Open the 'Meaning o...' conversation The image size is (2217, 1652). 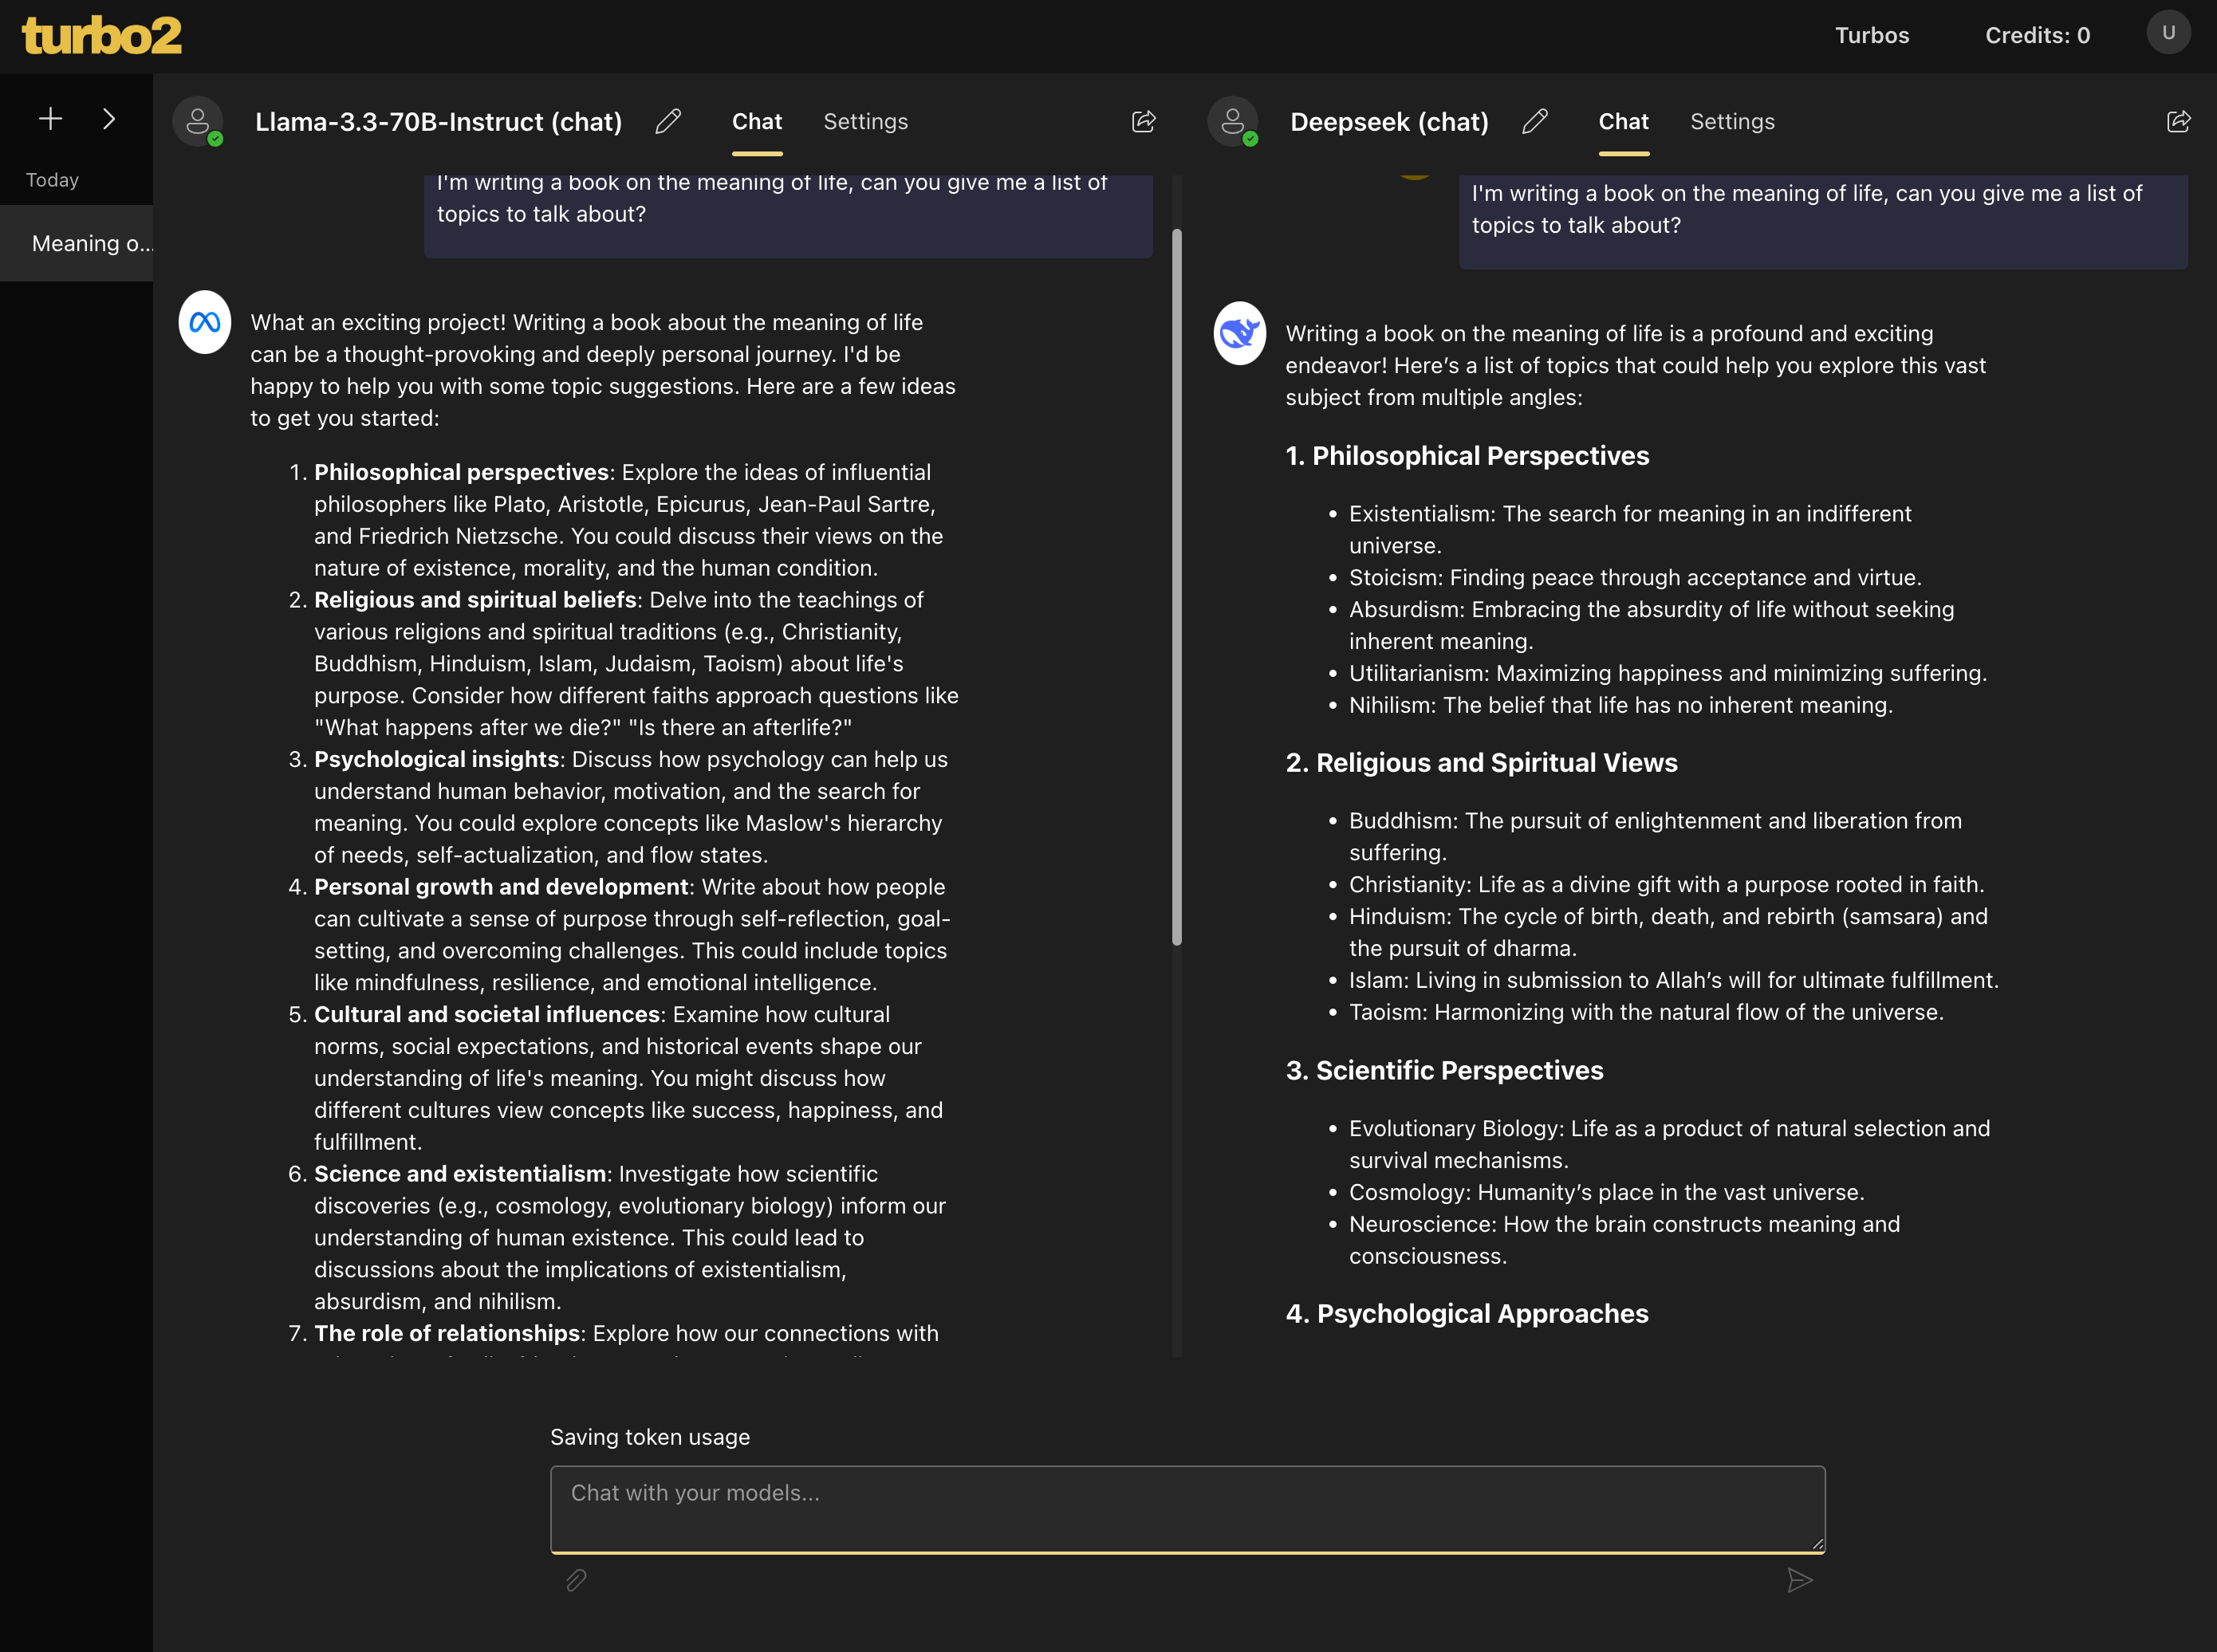[93, 243]
